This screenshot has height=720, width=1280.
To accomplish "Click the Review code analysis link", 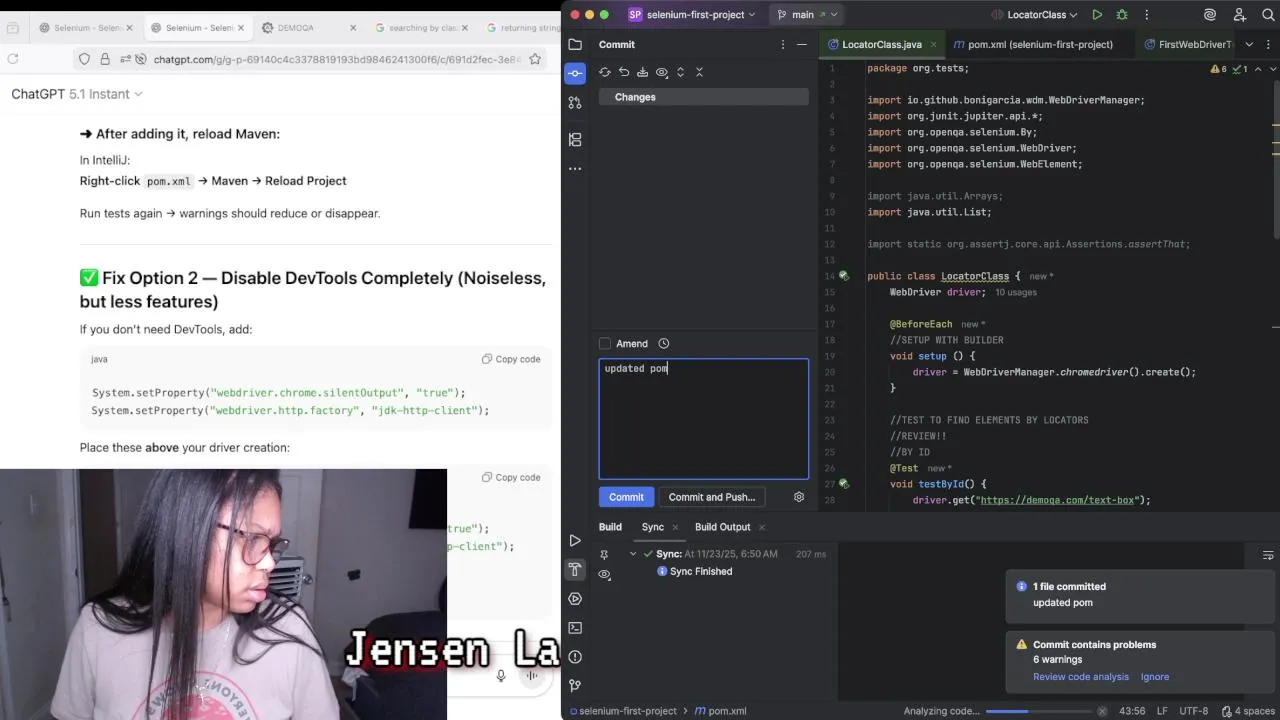I will click(1081, 677).
